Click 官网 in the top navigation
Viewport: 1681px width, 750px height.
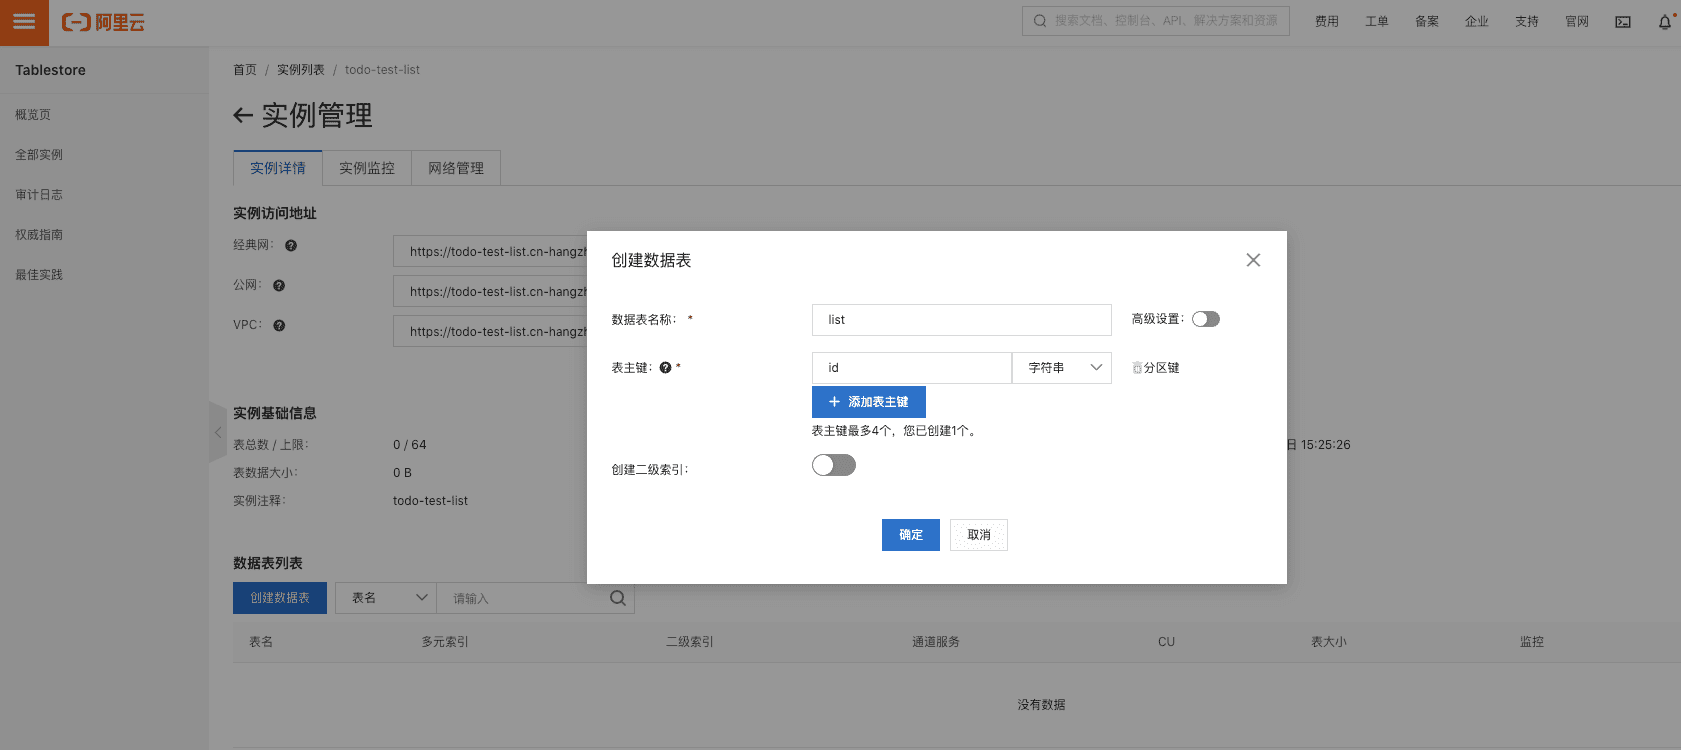pyautogui.click(x=1577, y=22)
